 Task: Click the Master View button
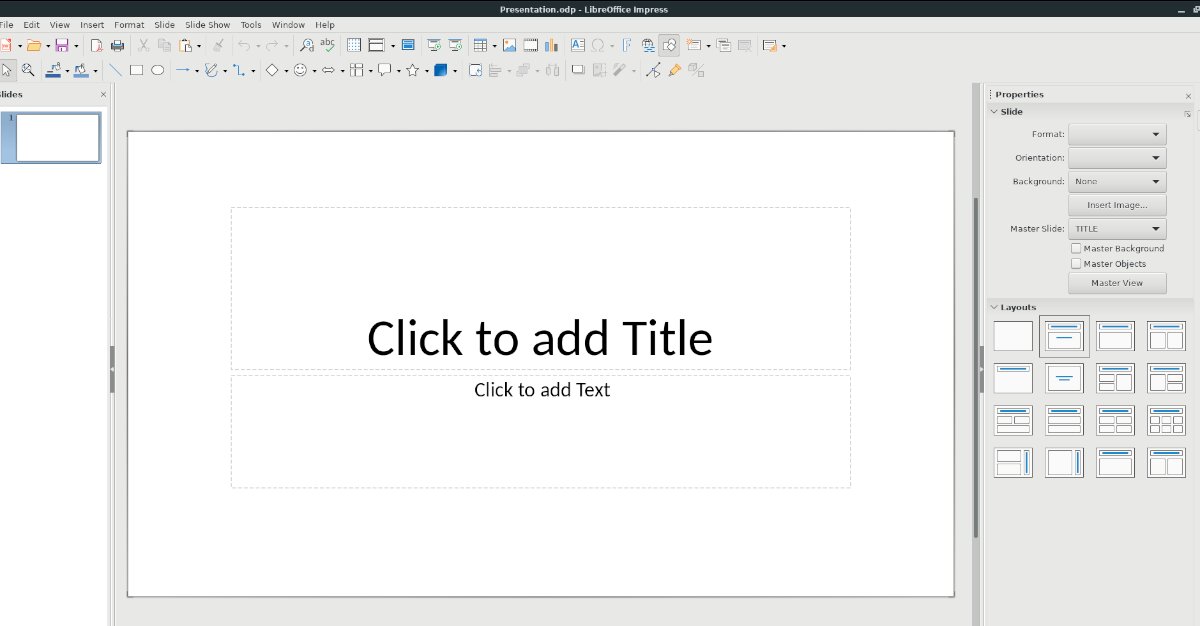pos(1117,283)
